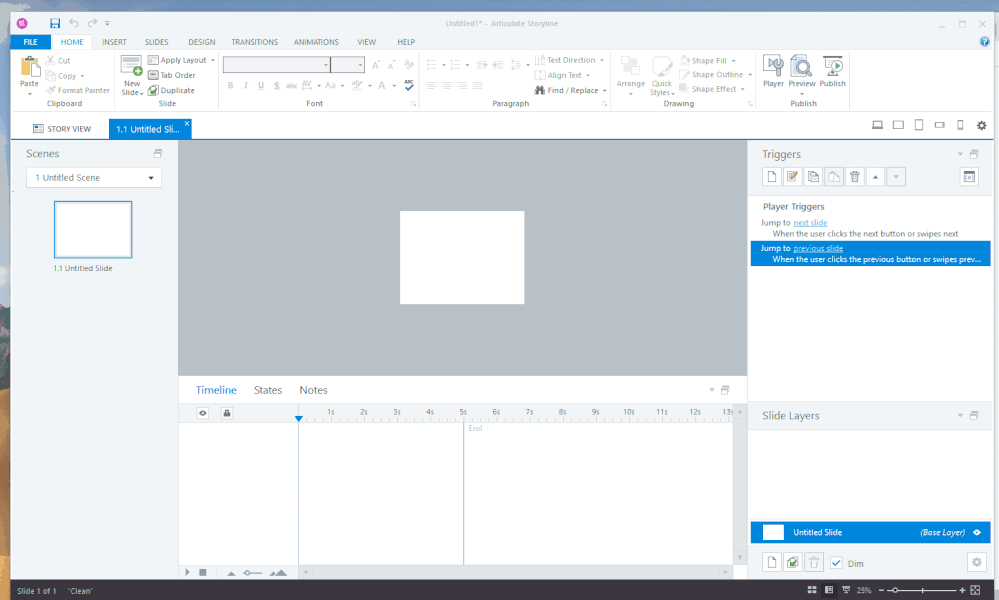Expand the Apply Layout dropdown
999x600 pixels.
(212, 60)
